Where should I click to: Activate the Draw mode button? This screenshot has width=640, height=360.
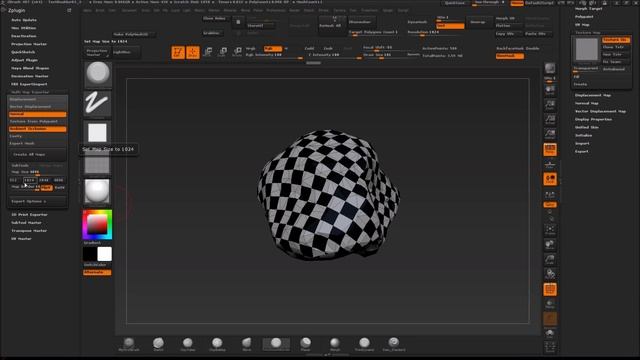point(193,52)
